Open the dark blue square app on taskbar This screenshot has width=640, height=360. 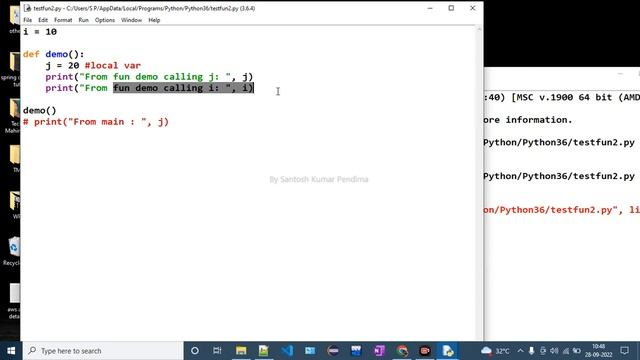pos(356,351)
